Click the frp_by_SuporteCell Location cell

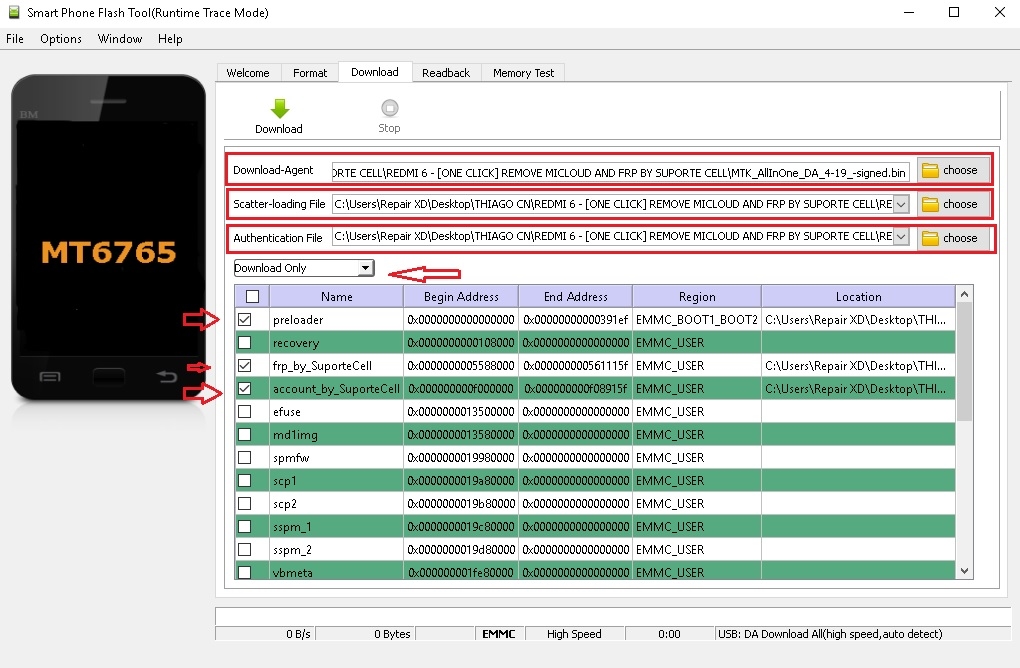pyautogui.click(x=858, y=366)
